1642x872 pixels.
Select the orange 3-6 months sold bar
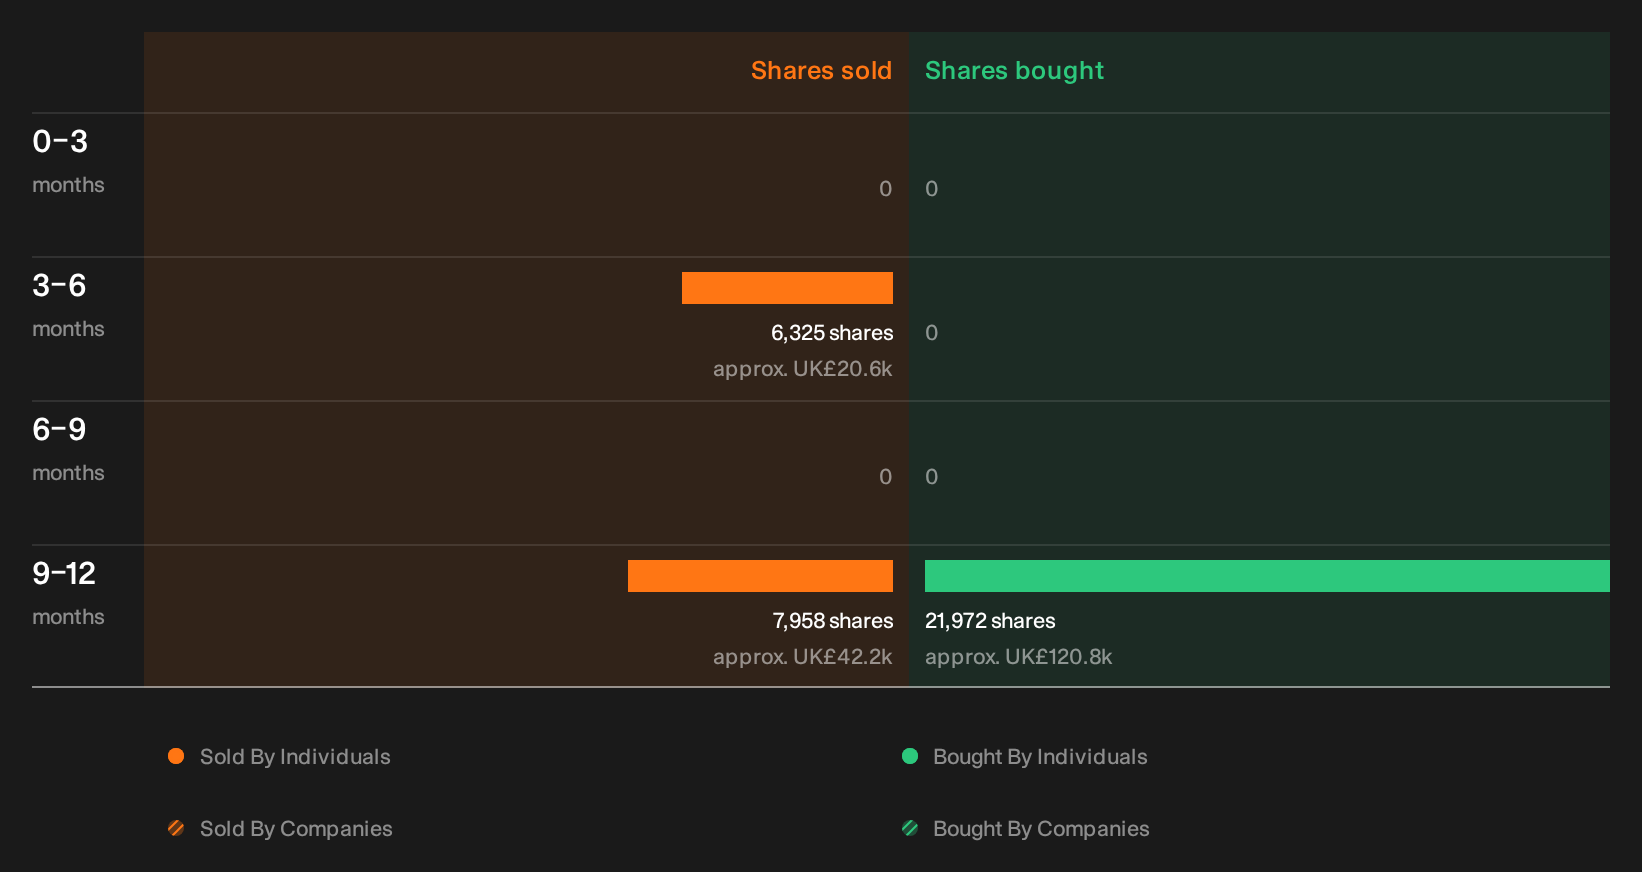point(787,288)
